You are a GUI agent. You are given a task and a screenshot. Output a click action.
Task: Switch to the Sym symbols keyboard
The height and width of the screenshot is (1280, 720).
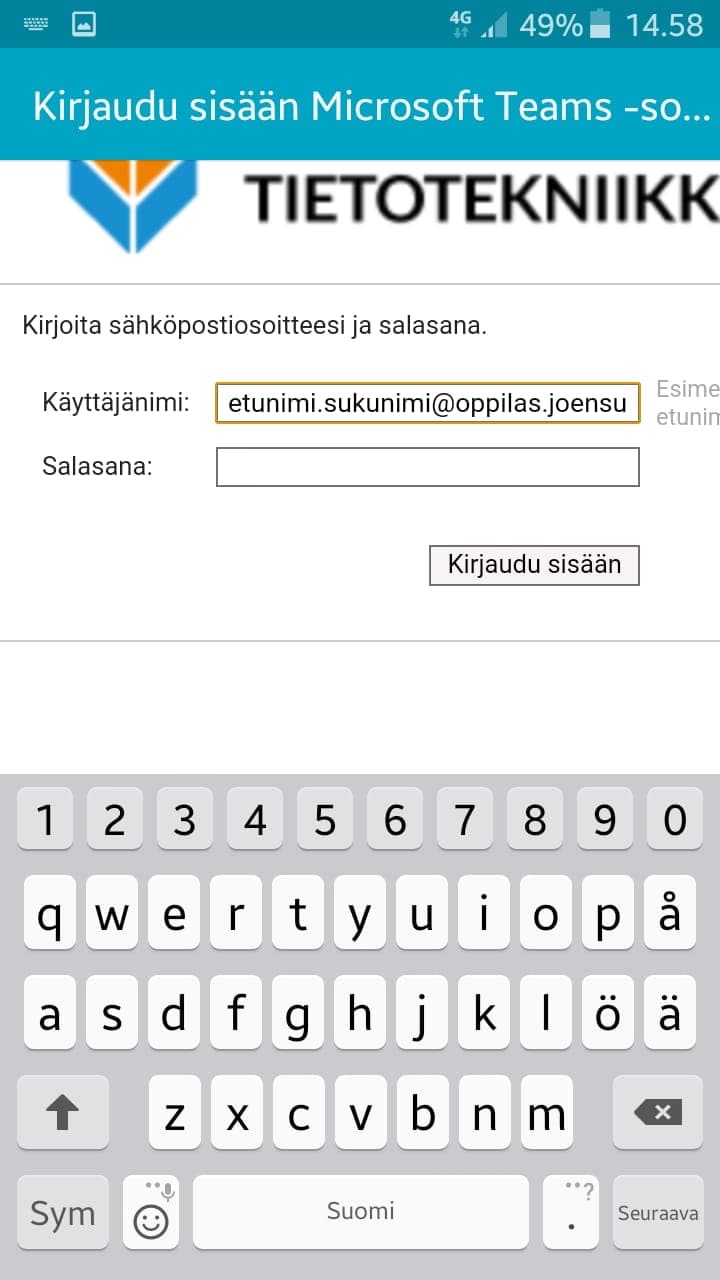click(x=62, y=1212)
